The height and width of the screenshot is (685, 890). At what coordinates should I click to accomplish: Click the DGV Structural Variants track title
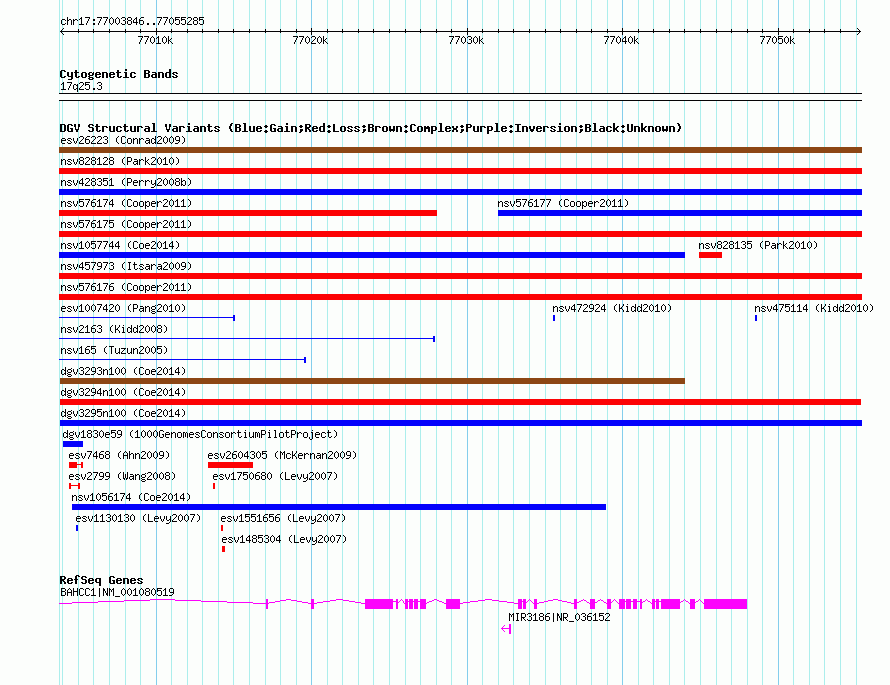(x=370, y=128)
